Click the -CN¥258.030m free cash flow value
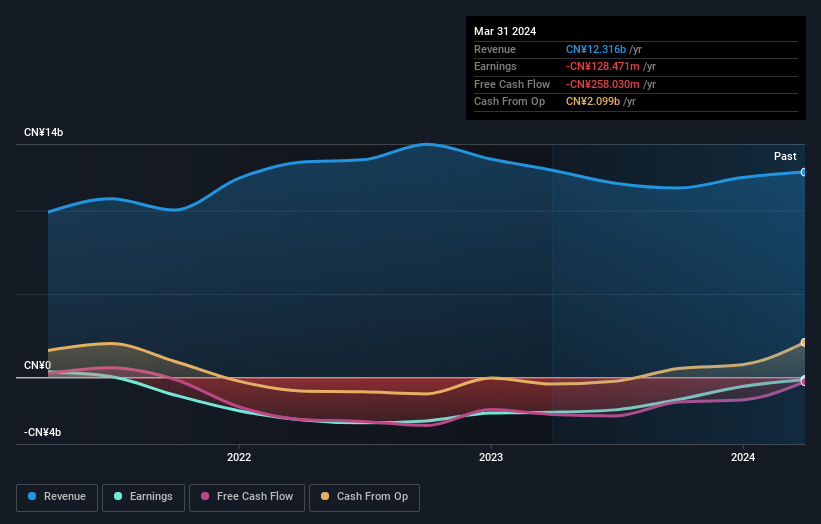This screenshot has width=821, height=524. pyautogui.click(x=603, y=84)
